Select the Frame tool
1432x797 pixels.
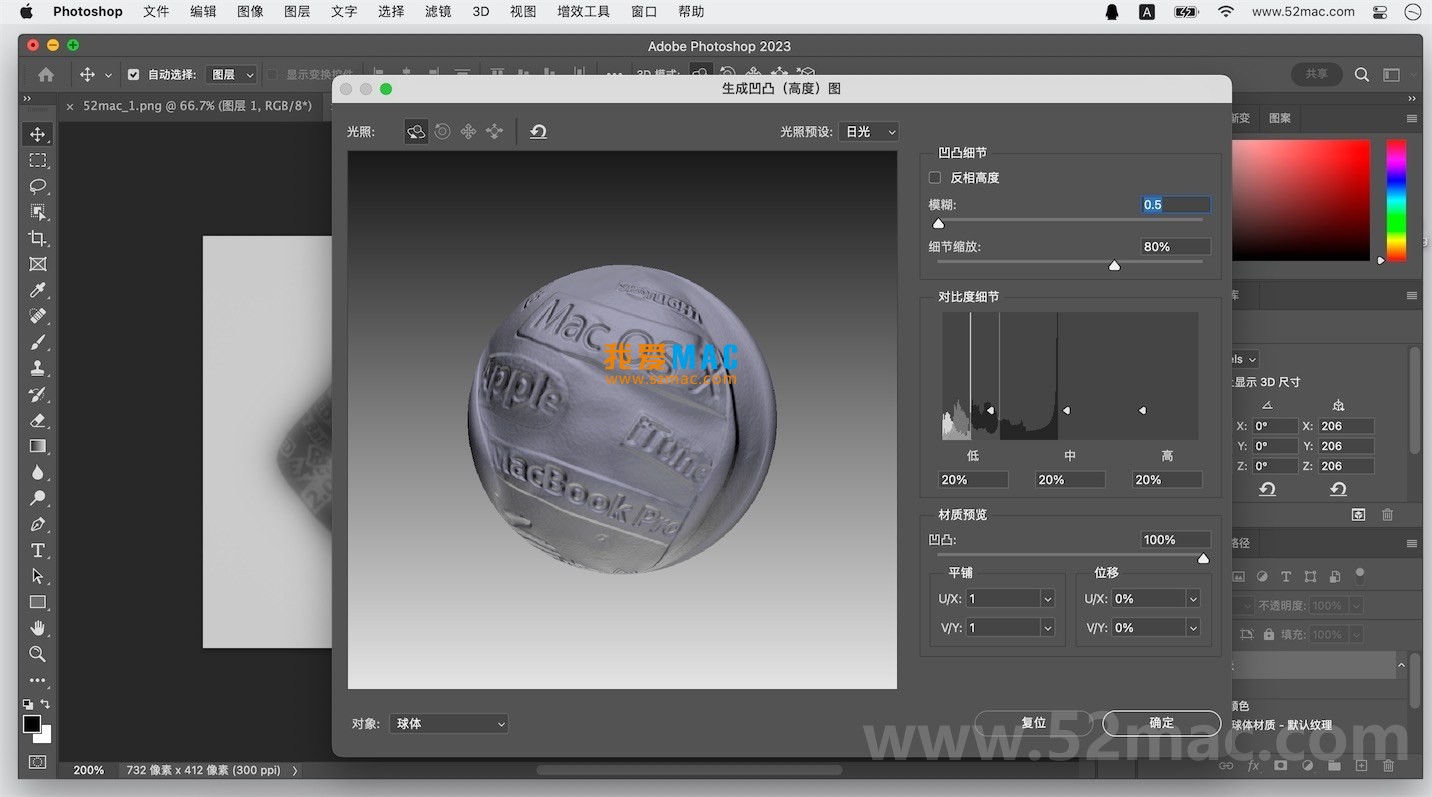click(x=38, y=264)
